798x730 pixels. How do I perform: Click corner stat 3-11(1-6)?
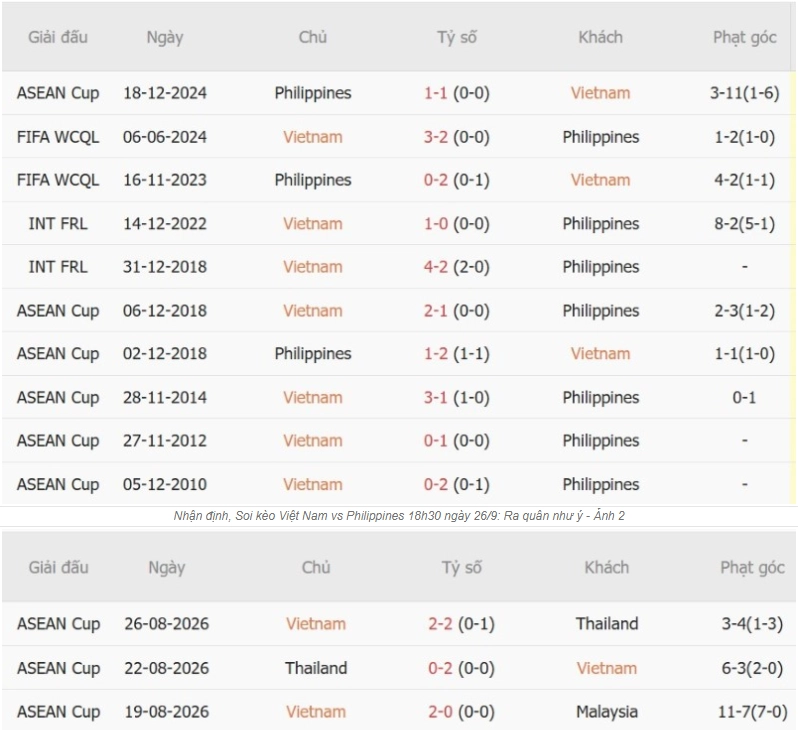[745, 93]
